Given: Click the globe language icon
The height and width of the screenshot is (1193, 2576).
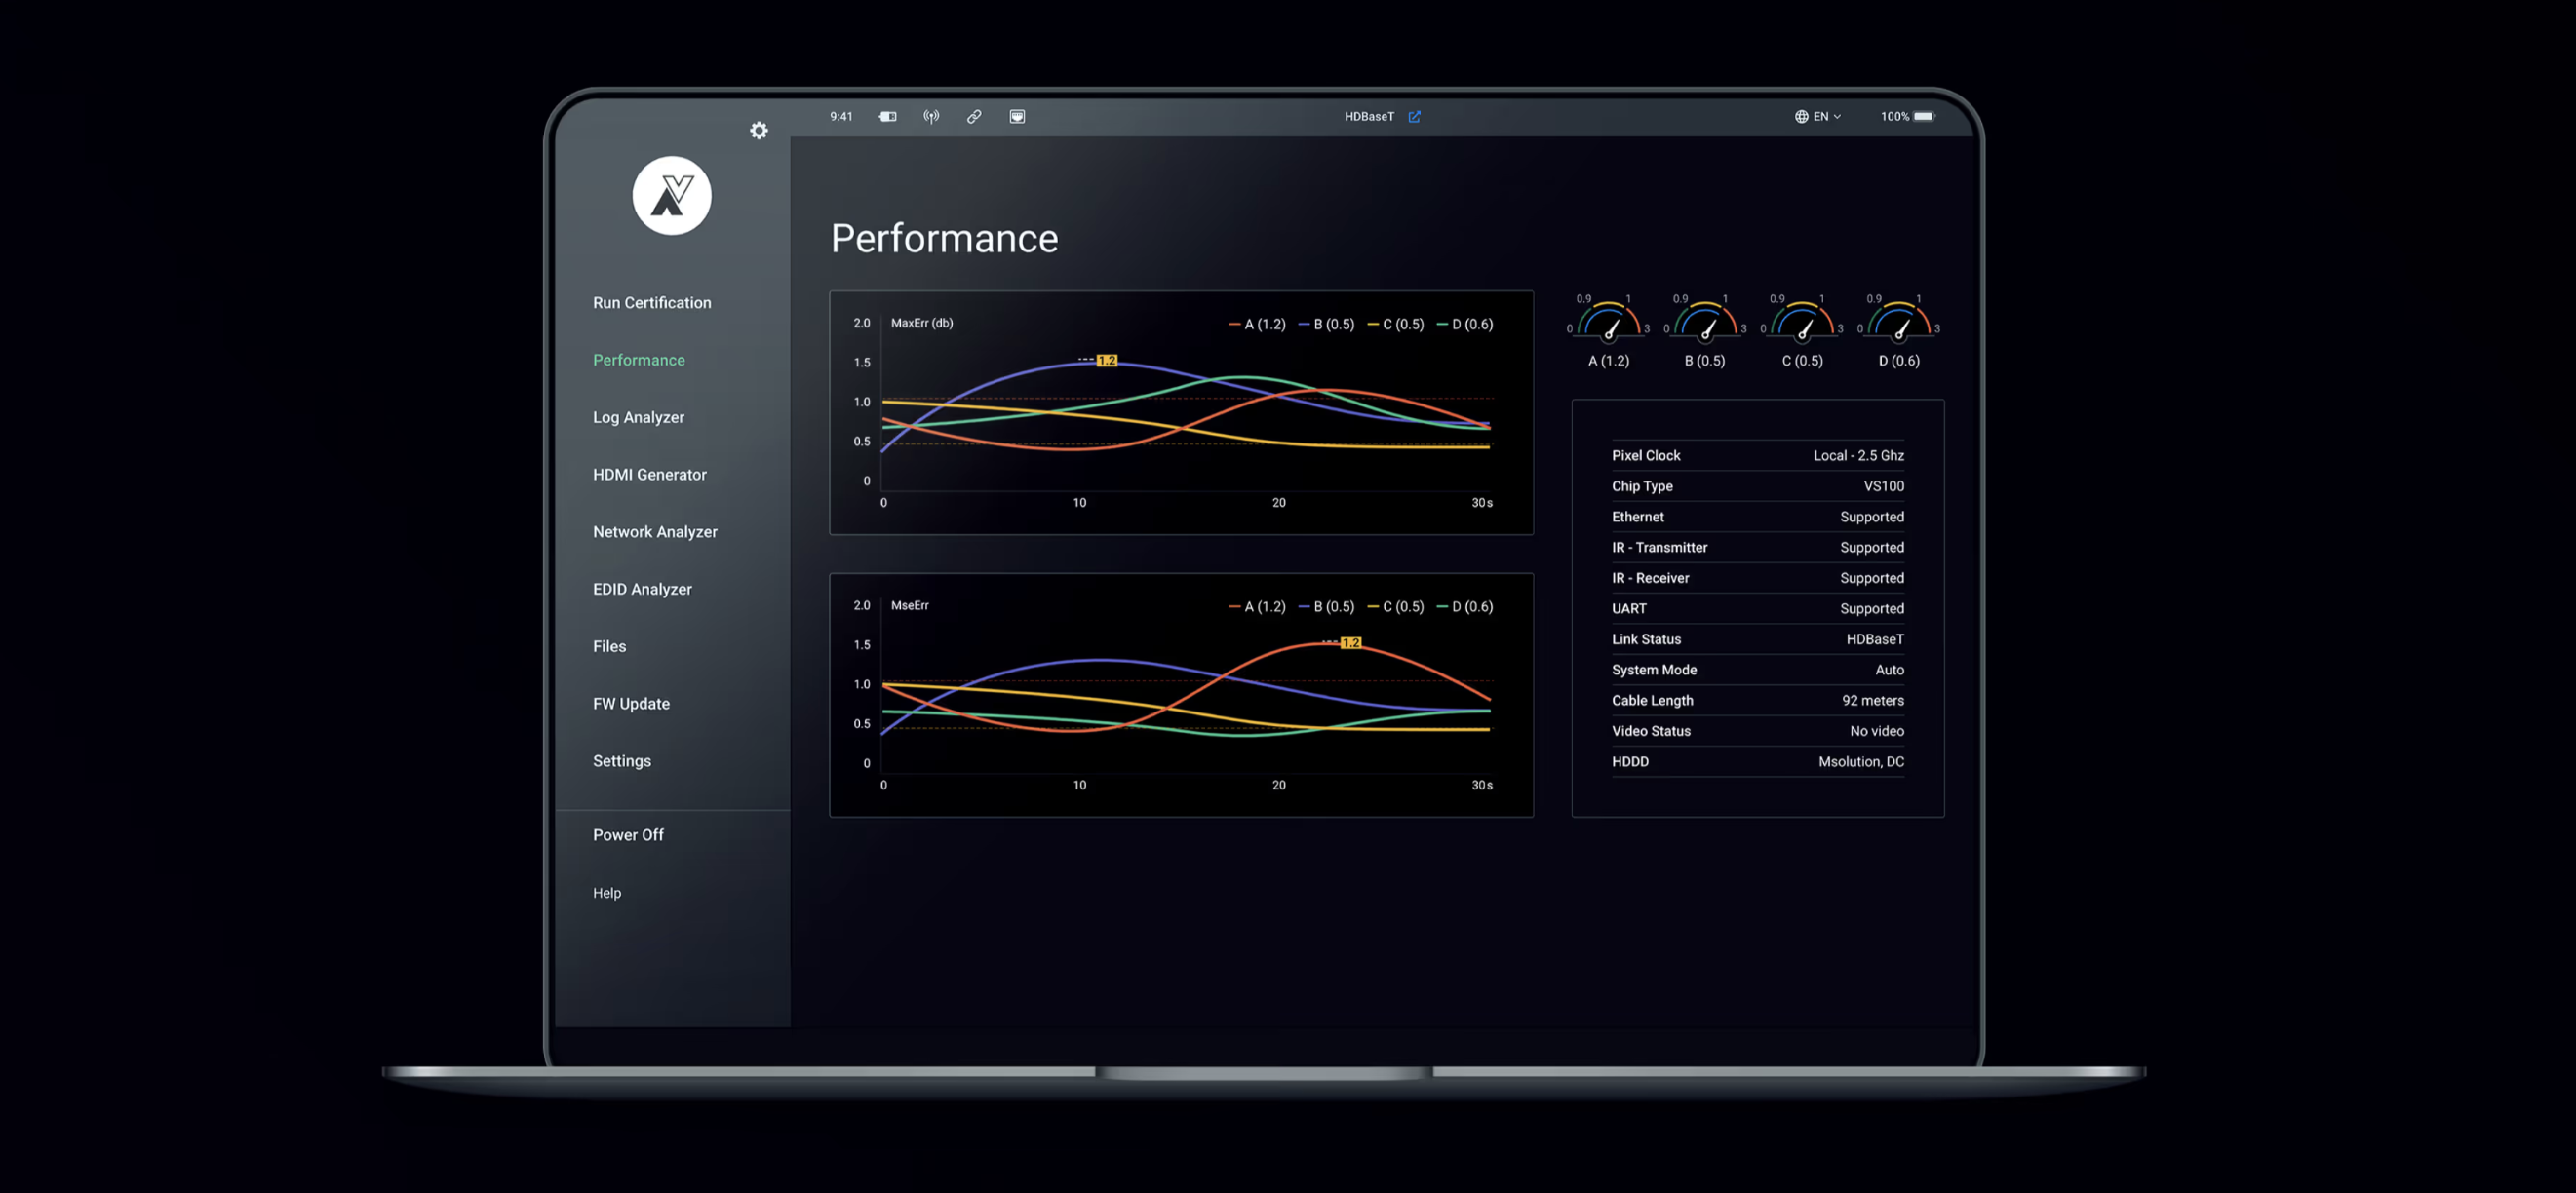Looking at the screenshot, I should tap(1801, 116).
